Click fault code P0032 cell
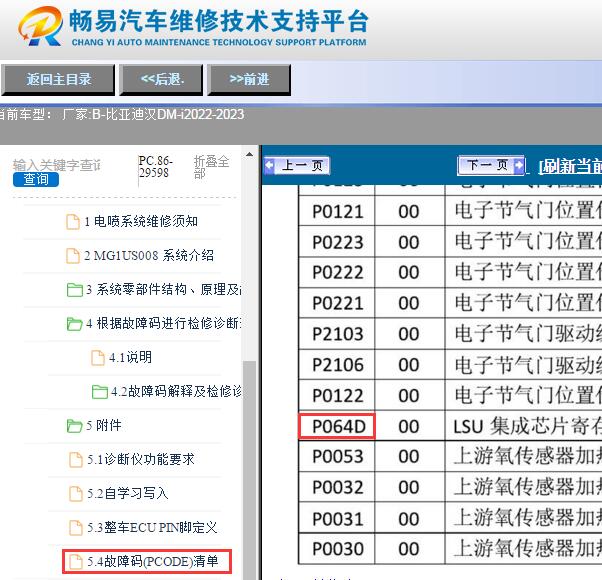 337,487
